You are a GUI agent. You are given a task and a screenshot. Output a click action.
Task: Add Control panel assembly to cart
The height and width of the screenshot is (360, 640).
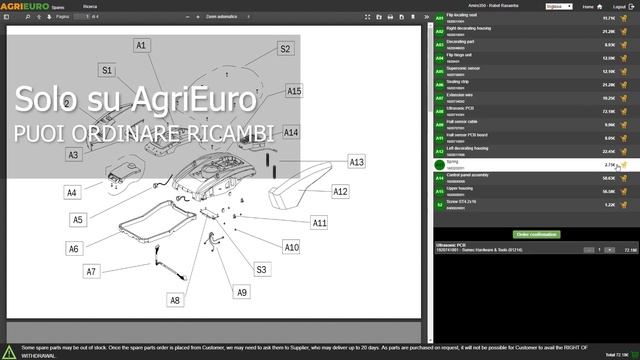(624, 178)
